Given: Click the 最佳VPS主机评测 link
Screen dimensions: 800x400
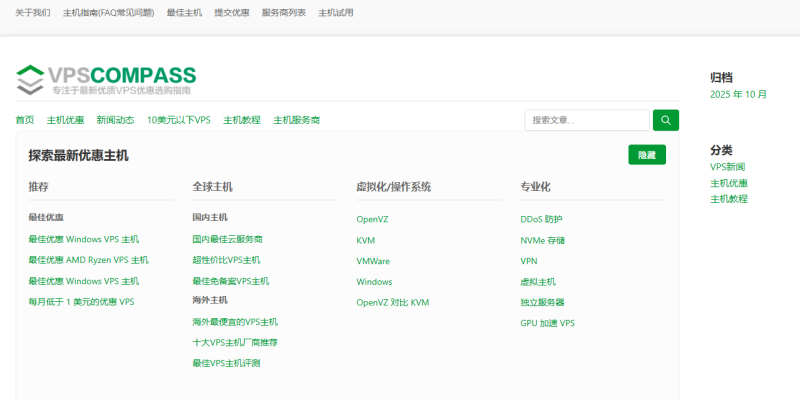Looking at the screenshot, I should coord(227,363).
